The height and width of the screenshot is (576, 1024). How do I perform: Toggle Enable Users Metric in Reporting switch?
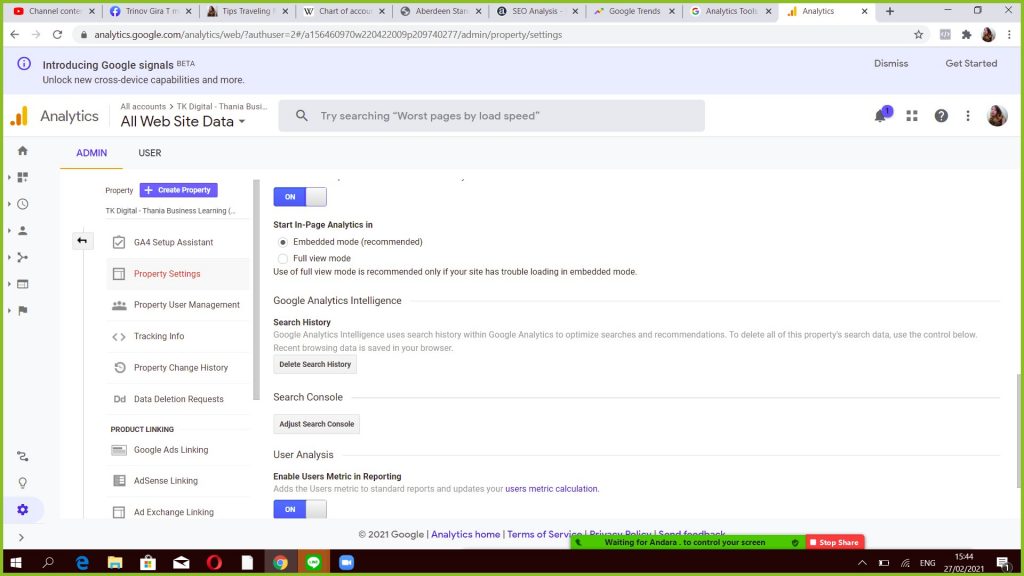click(300, 509)
